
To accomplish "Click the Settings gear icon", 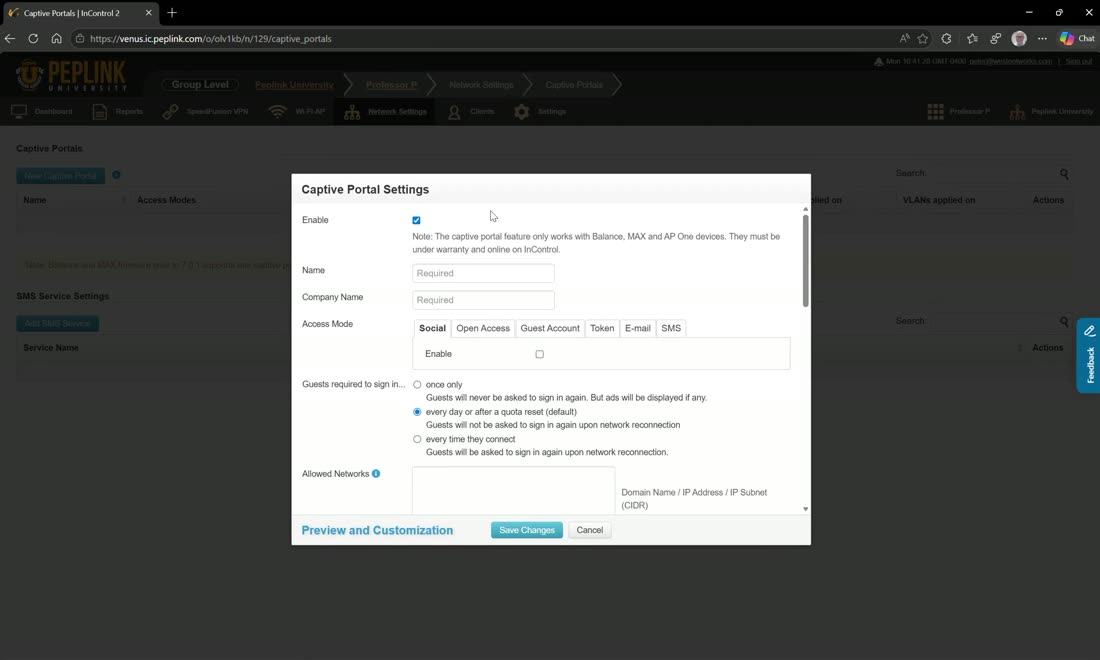I will [x=521, y=112].
